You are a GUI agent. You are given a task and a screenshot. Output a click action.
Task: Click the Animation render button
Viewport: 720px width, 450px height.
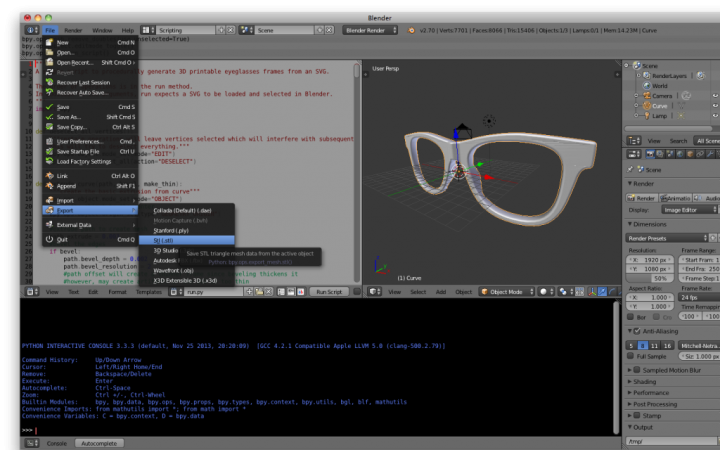[675, 198]
